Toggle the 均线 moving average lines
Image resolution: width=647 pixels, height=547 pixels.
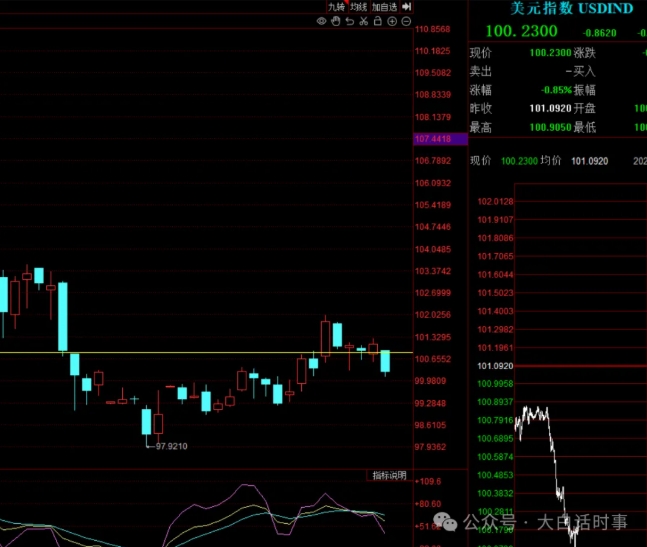tap(358, 7)
